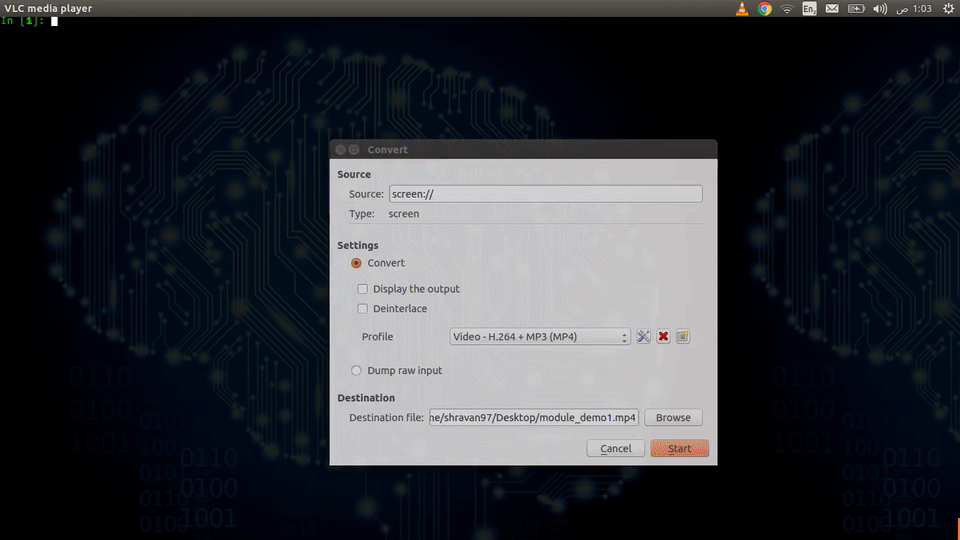This screenshot has width=960, height=540.
Task: Click the VLC cone icon in the top panel
Action: [x=742, y=9]
